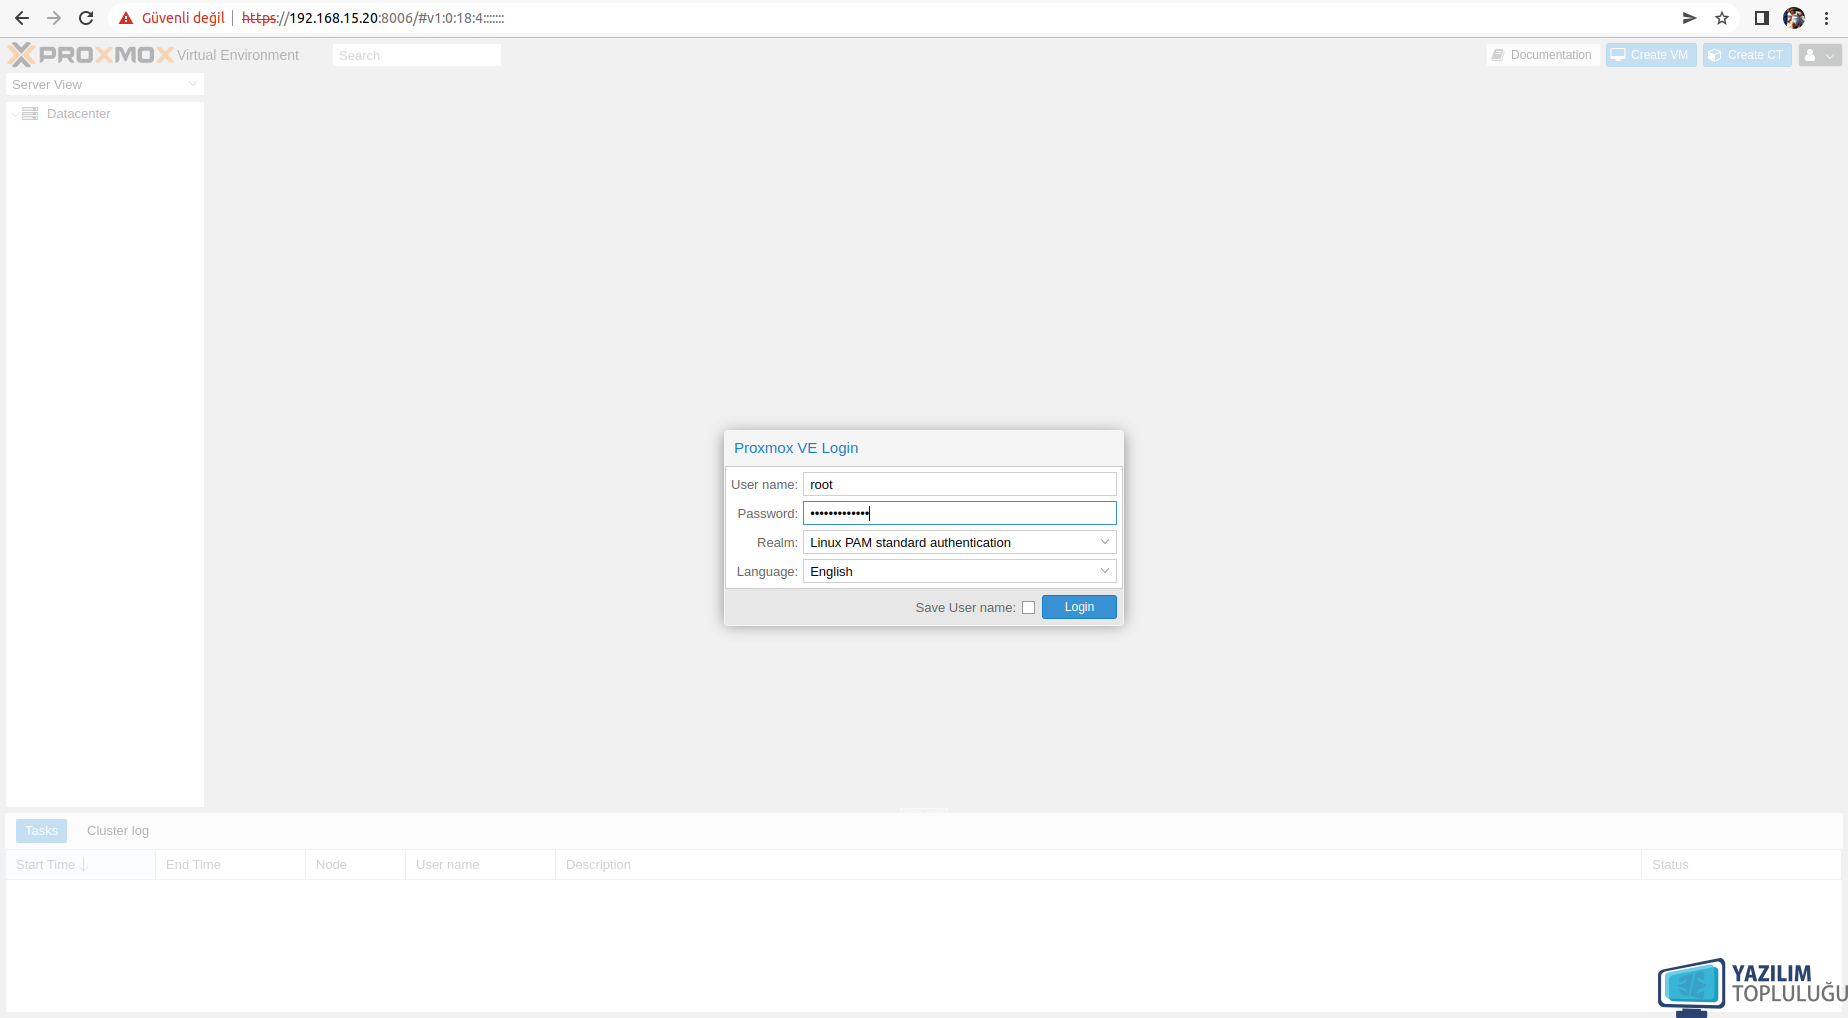Click the browser back arrow
1848x1018 pixels.
[x=22, y=18]
